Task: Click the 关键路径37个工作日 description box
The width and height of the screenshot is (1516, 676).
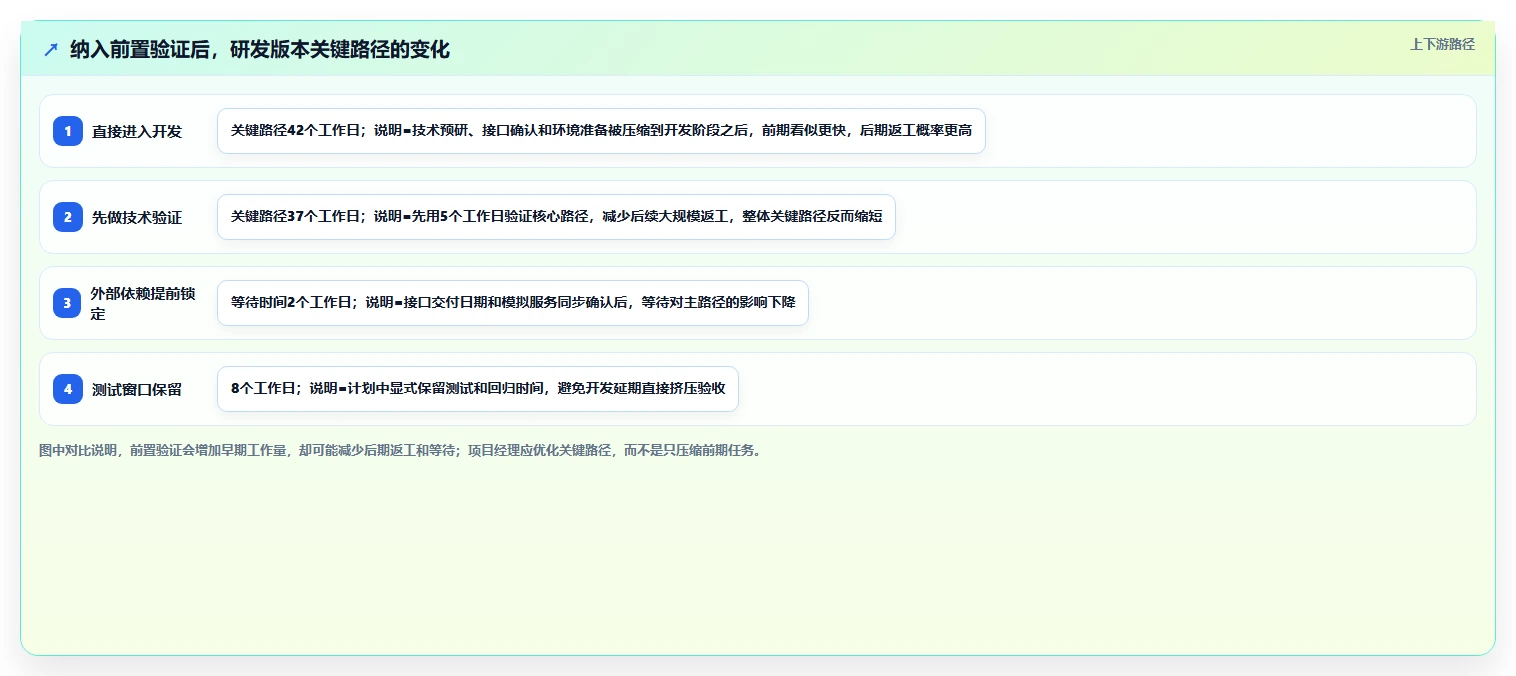Action: coord(556,217)
